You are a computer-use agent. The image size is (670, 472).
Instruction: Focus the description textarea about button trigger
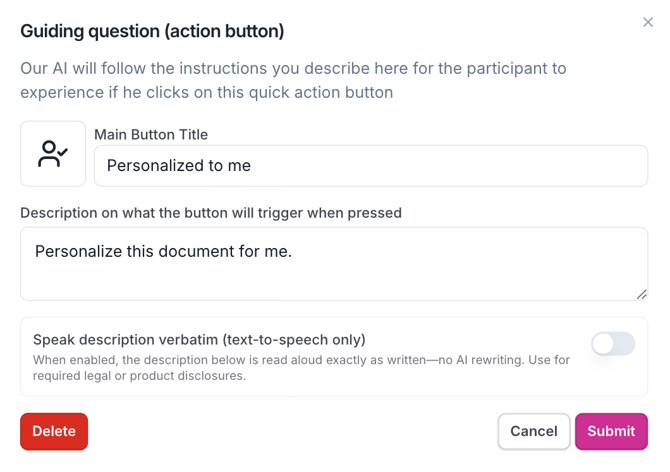pyautogui.click(x=334, y=264)
